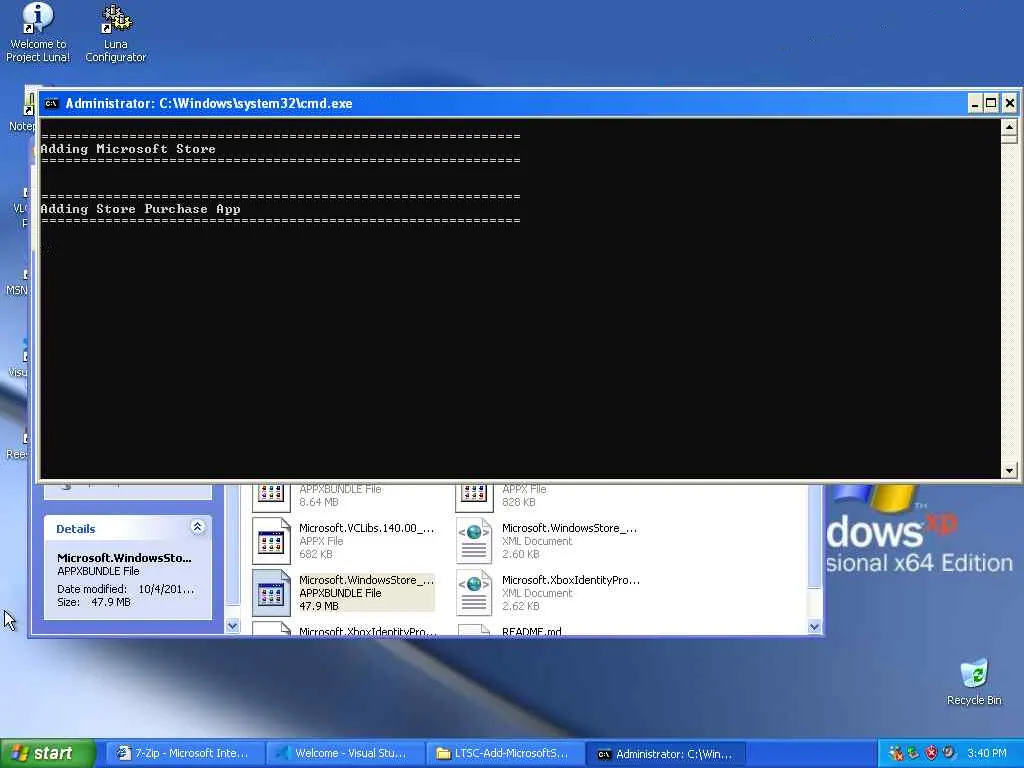Image resolution: width=1024 pixels, height=768 pixels.
Task: Click the cmd.exe title bar system icon
Action: pyautogui.click(x=52, y=103)
